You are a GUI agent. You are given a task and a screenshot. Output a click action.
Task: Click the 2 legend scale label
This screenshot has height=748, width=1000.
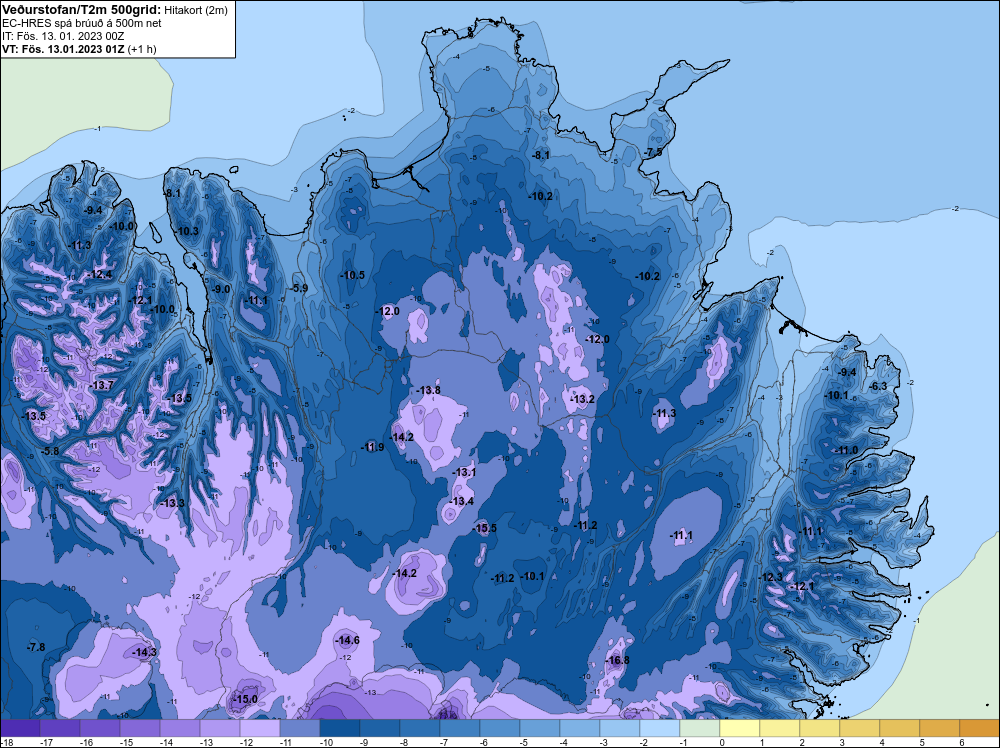click(802, 742)
